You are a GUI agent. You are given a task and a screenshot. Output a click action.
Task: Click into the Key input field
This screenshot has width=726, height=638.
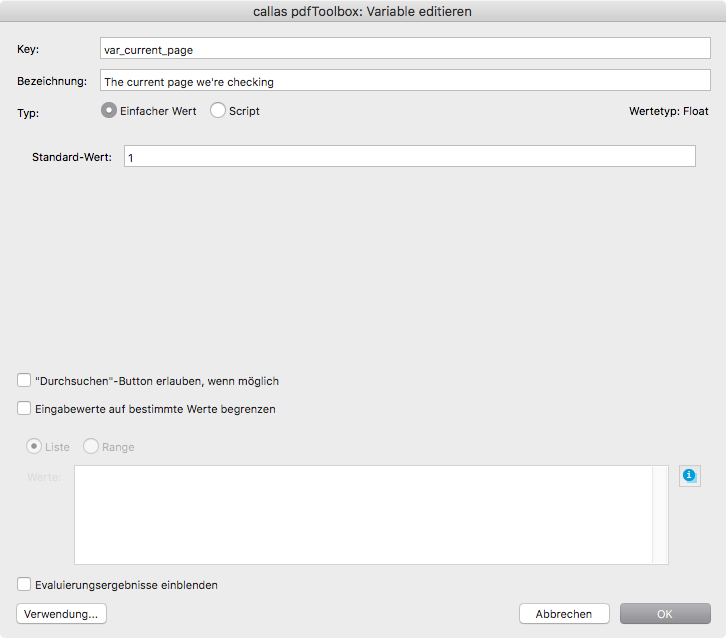405,49
